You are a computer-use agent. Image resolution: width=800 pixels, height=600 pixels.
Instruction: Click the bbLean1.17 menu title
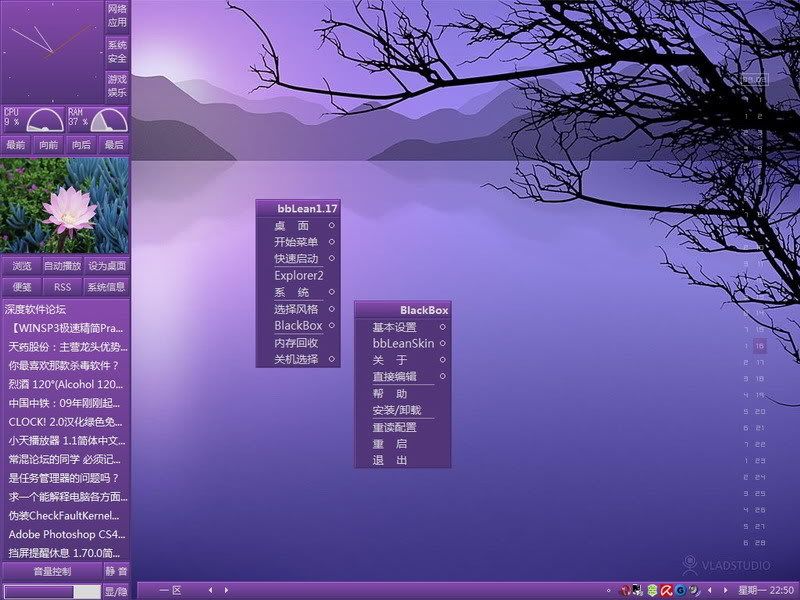pyautogui.click(x=298, y=208)
